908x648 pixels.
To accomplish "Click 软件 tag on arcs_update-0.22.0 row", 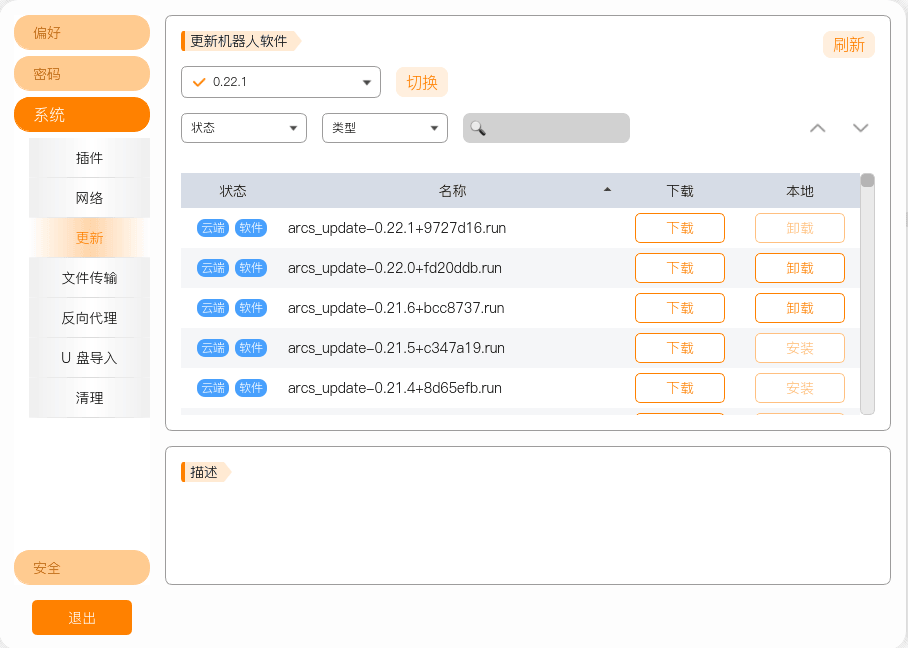I will (x=251, y=268).
